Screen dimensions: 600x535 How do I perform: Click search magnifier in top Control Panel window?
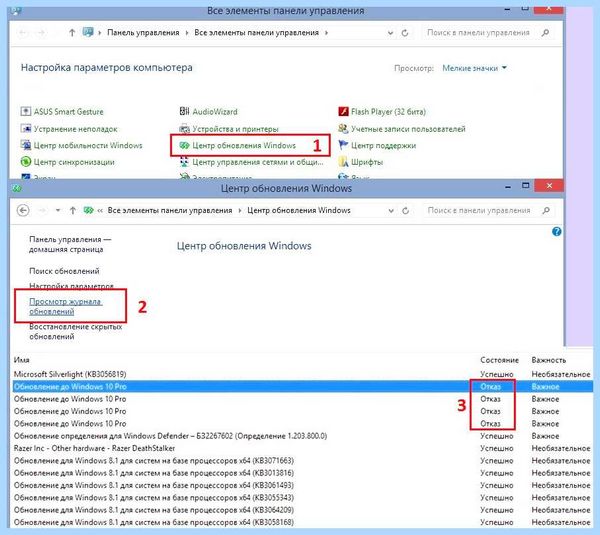[546, 33]
